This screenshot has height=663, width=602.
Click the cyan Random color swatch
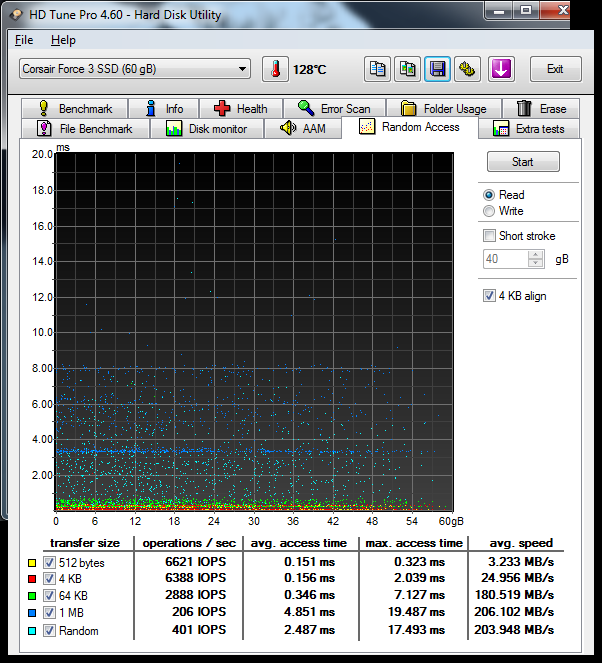coord(32,630)
